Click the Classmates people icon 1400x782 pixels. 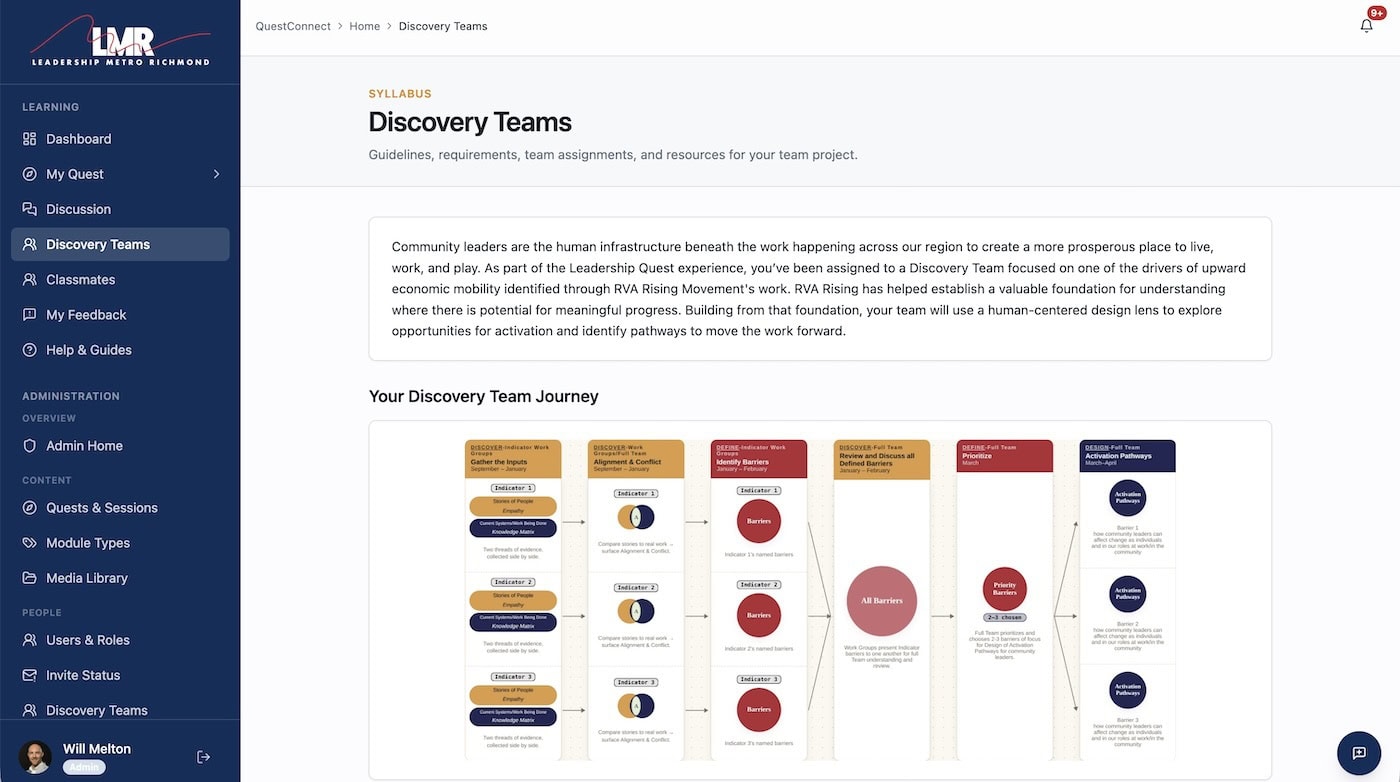30,280
